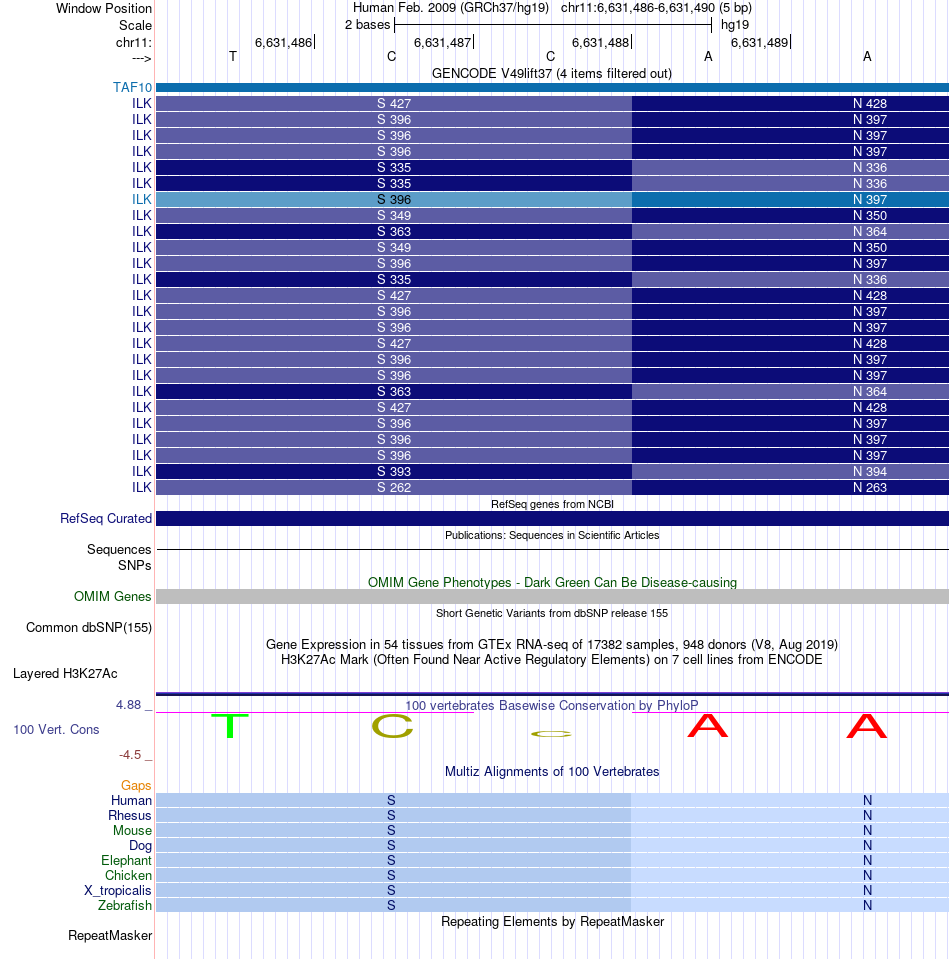Click the GTEx Gene Expression title

[x=552, y=644]
